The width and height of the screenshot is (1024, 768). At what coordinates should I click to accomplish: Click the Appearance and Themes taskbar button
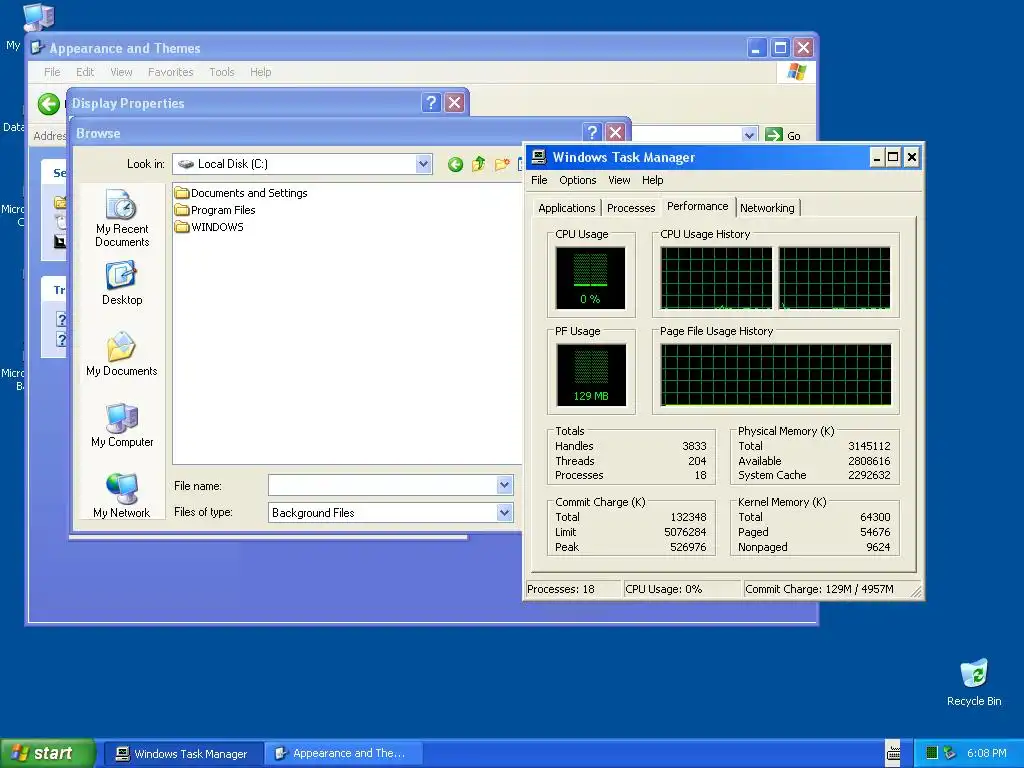[x=343, y=754]
